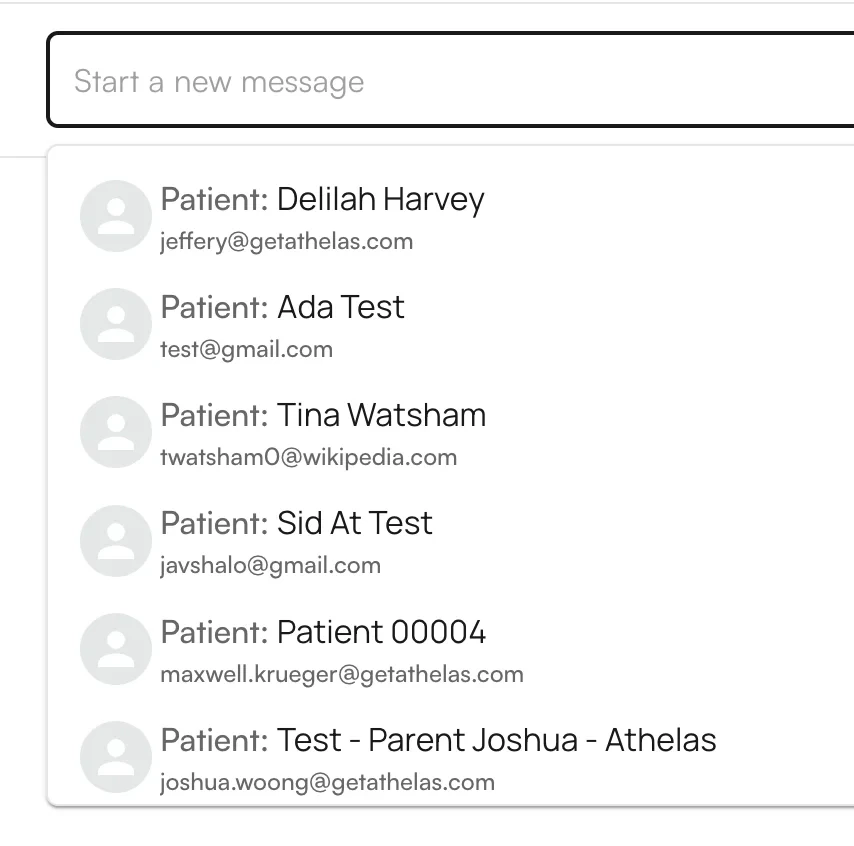Click Delilah Harvey's avatar icon
Viewport: 854px width, 846px height.
click(116, 216)
